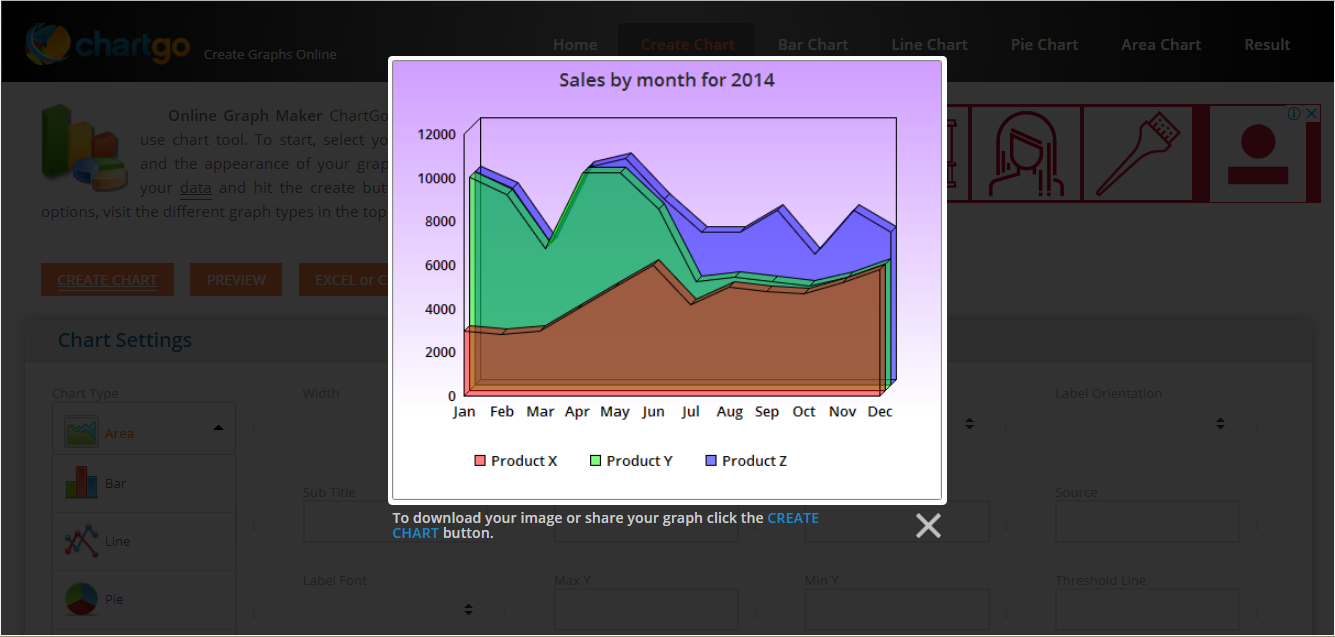1335x637 pixels.
Task: Click the paintbrush ad icon
Action: click(x=1139, y=154)
